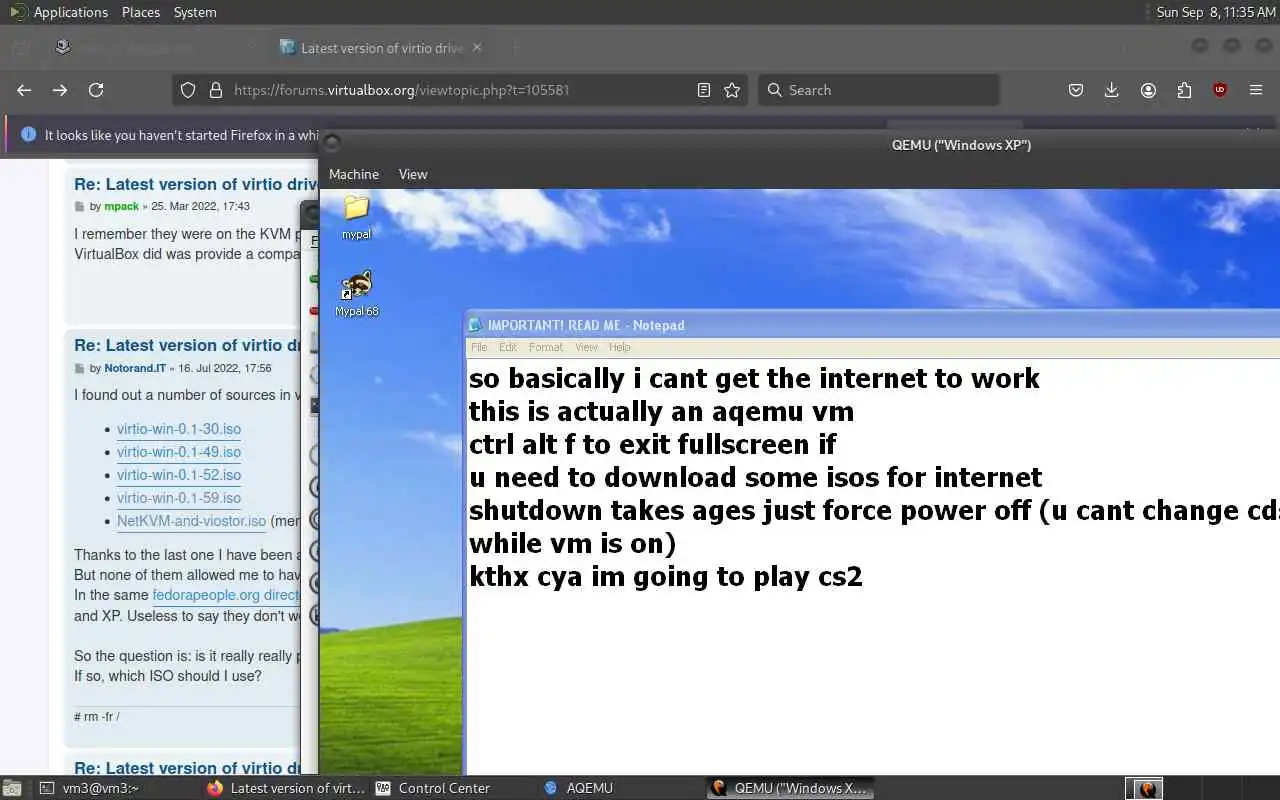This screenshot has height=800, width=1280.
Task: Open Notepad Format menu
Action: tap(546, 347)
